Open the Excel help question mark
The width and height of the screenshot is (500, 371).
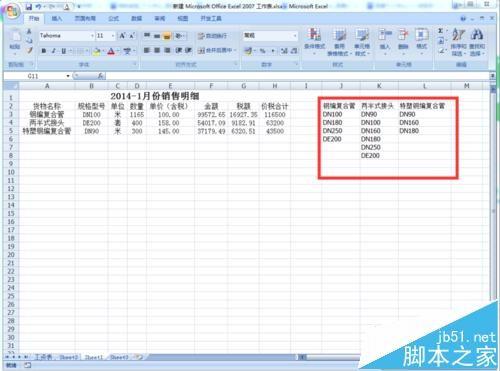pyautogui.click(x=463, y=19)
